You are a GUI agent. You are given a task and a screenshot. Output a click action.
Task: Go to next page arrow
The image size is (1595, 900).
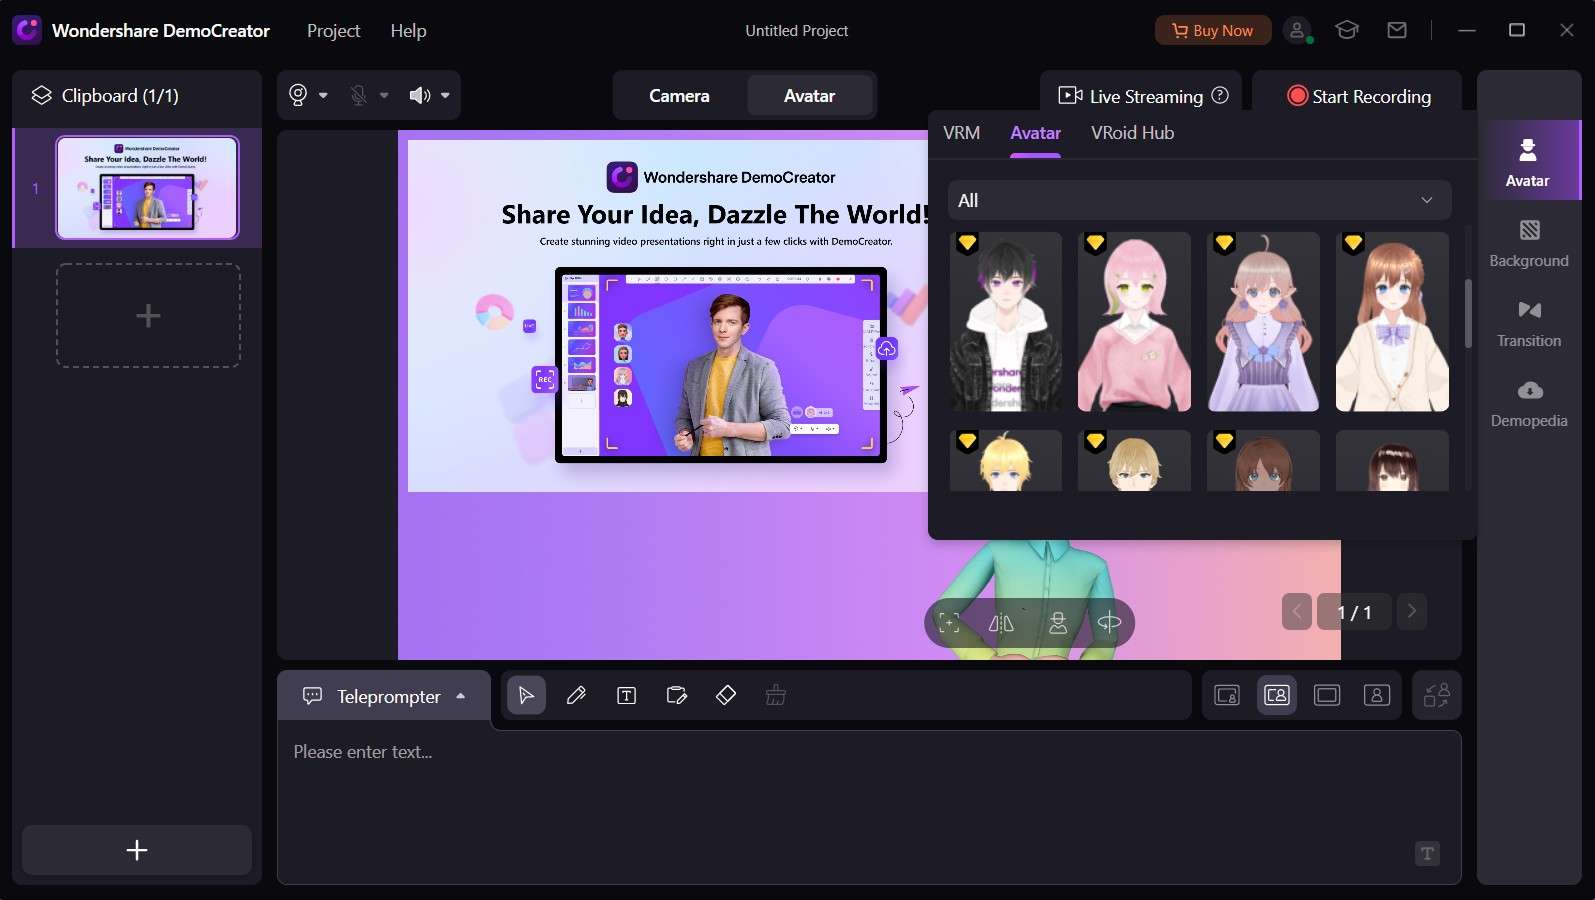point(1412,611)
